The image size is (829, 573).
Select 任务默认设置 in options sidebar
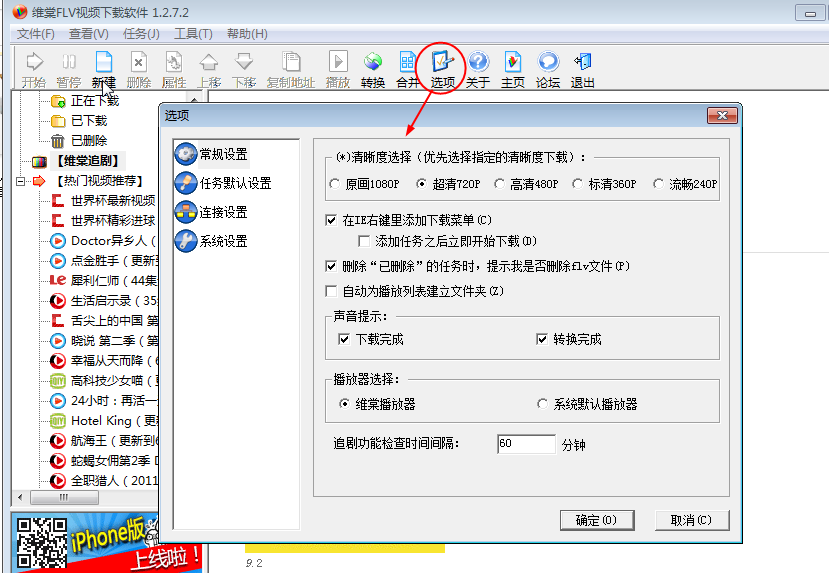pyautogui.click(x=223, y=183)
